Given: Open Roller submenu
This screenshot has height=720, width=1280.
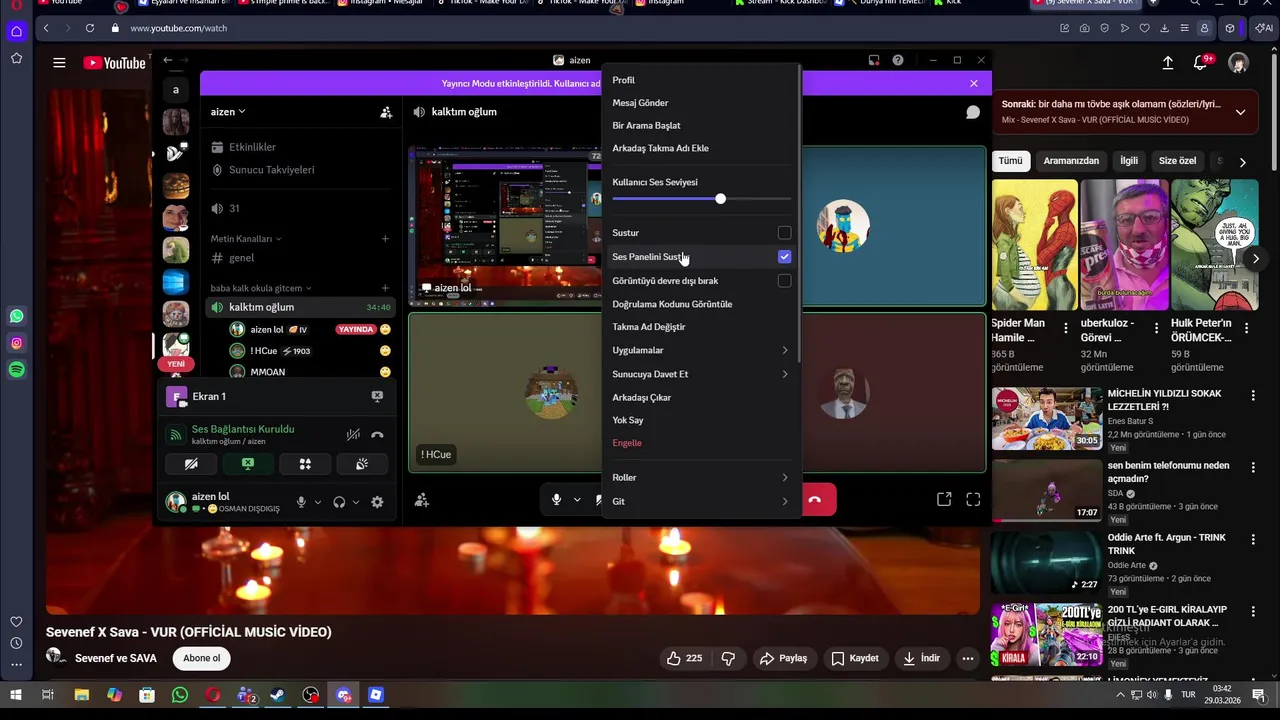Looking at the screenshot, I should pyautogui.click(x=700, y=478).
